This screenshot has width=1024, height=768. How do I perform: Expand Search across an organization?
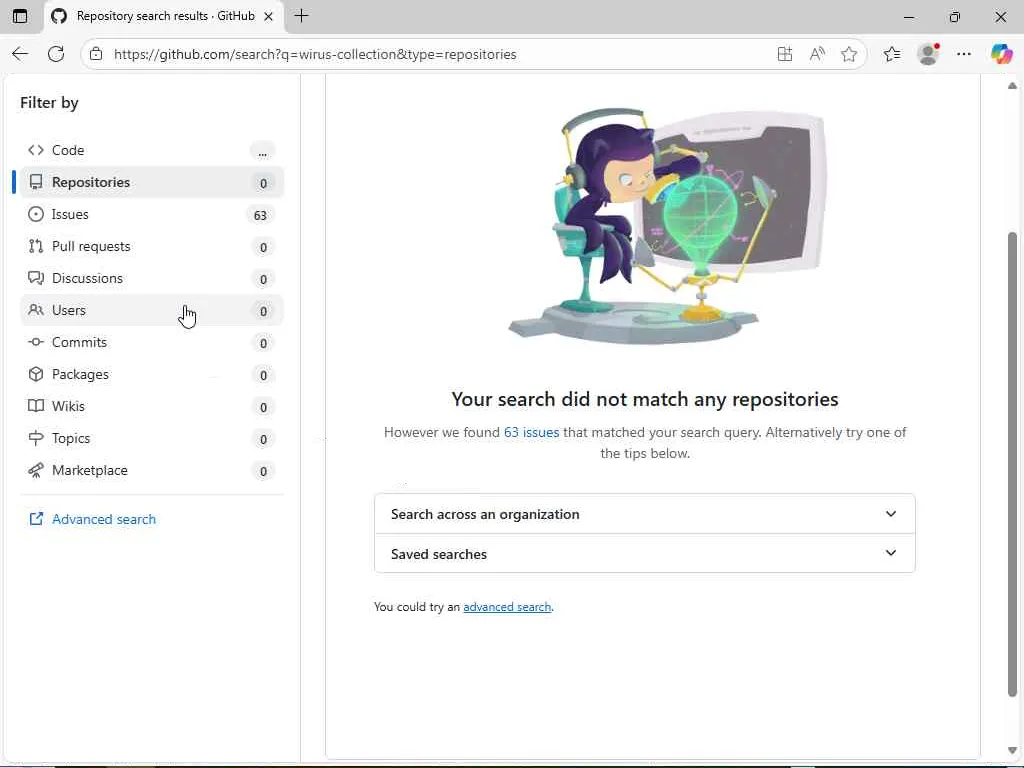point(644,514)
